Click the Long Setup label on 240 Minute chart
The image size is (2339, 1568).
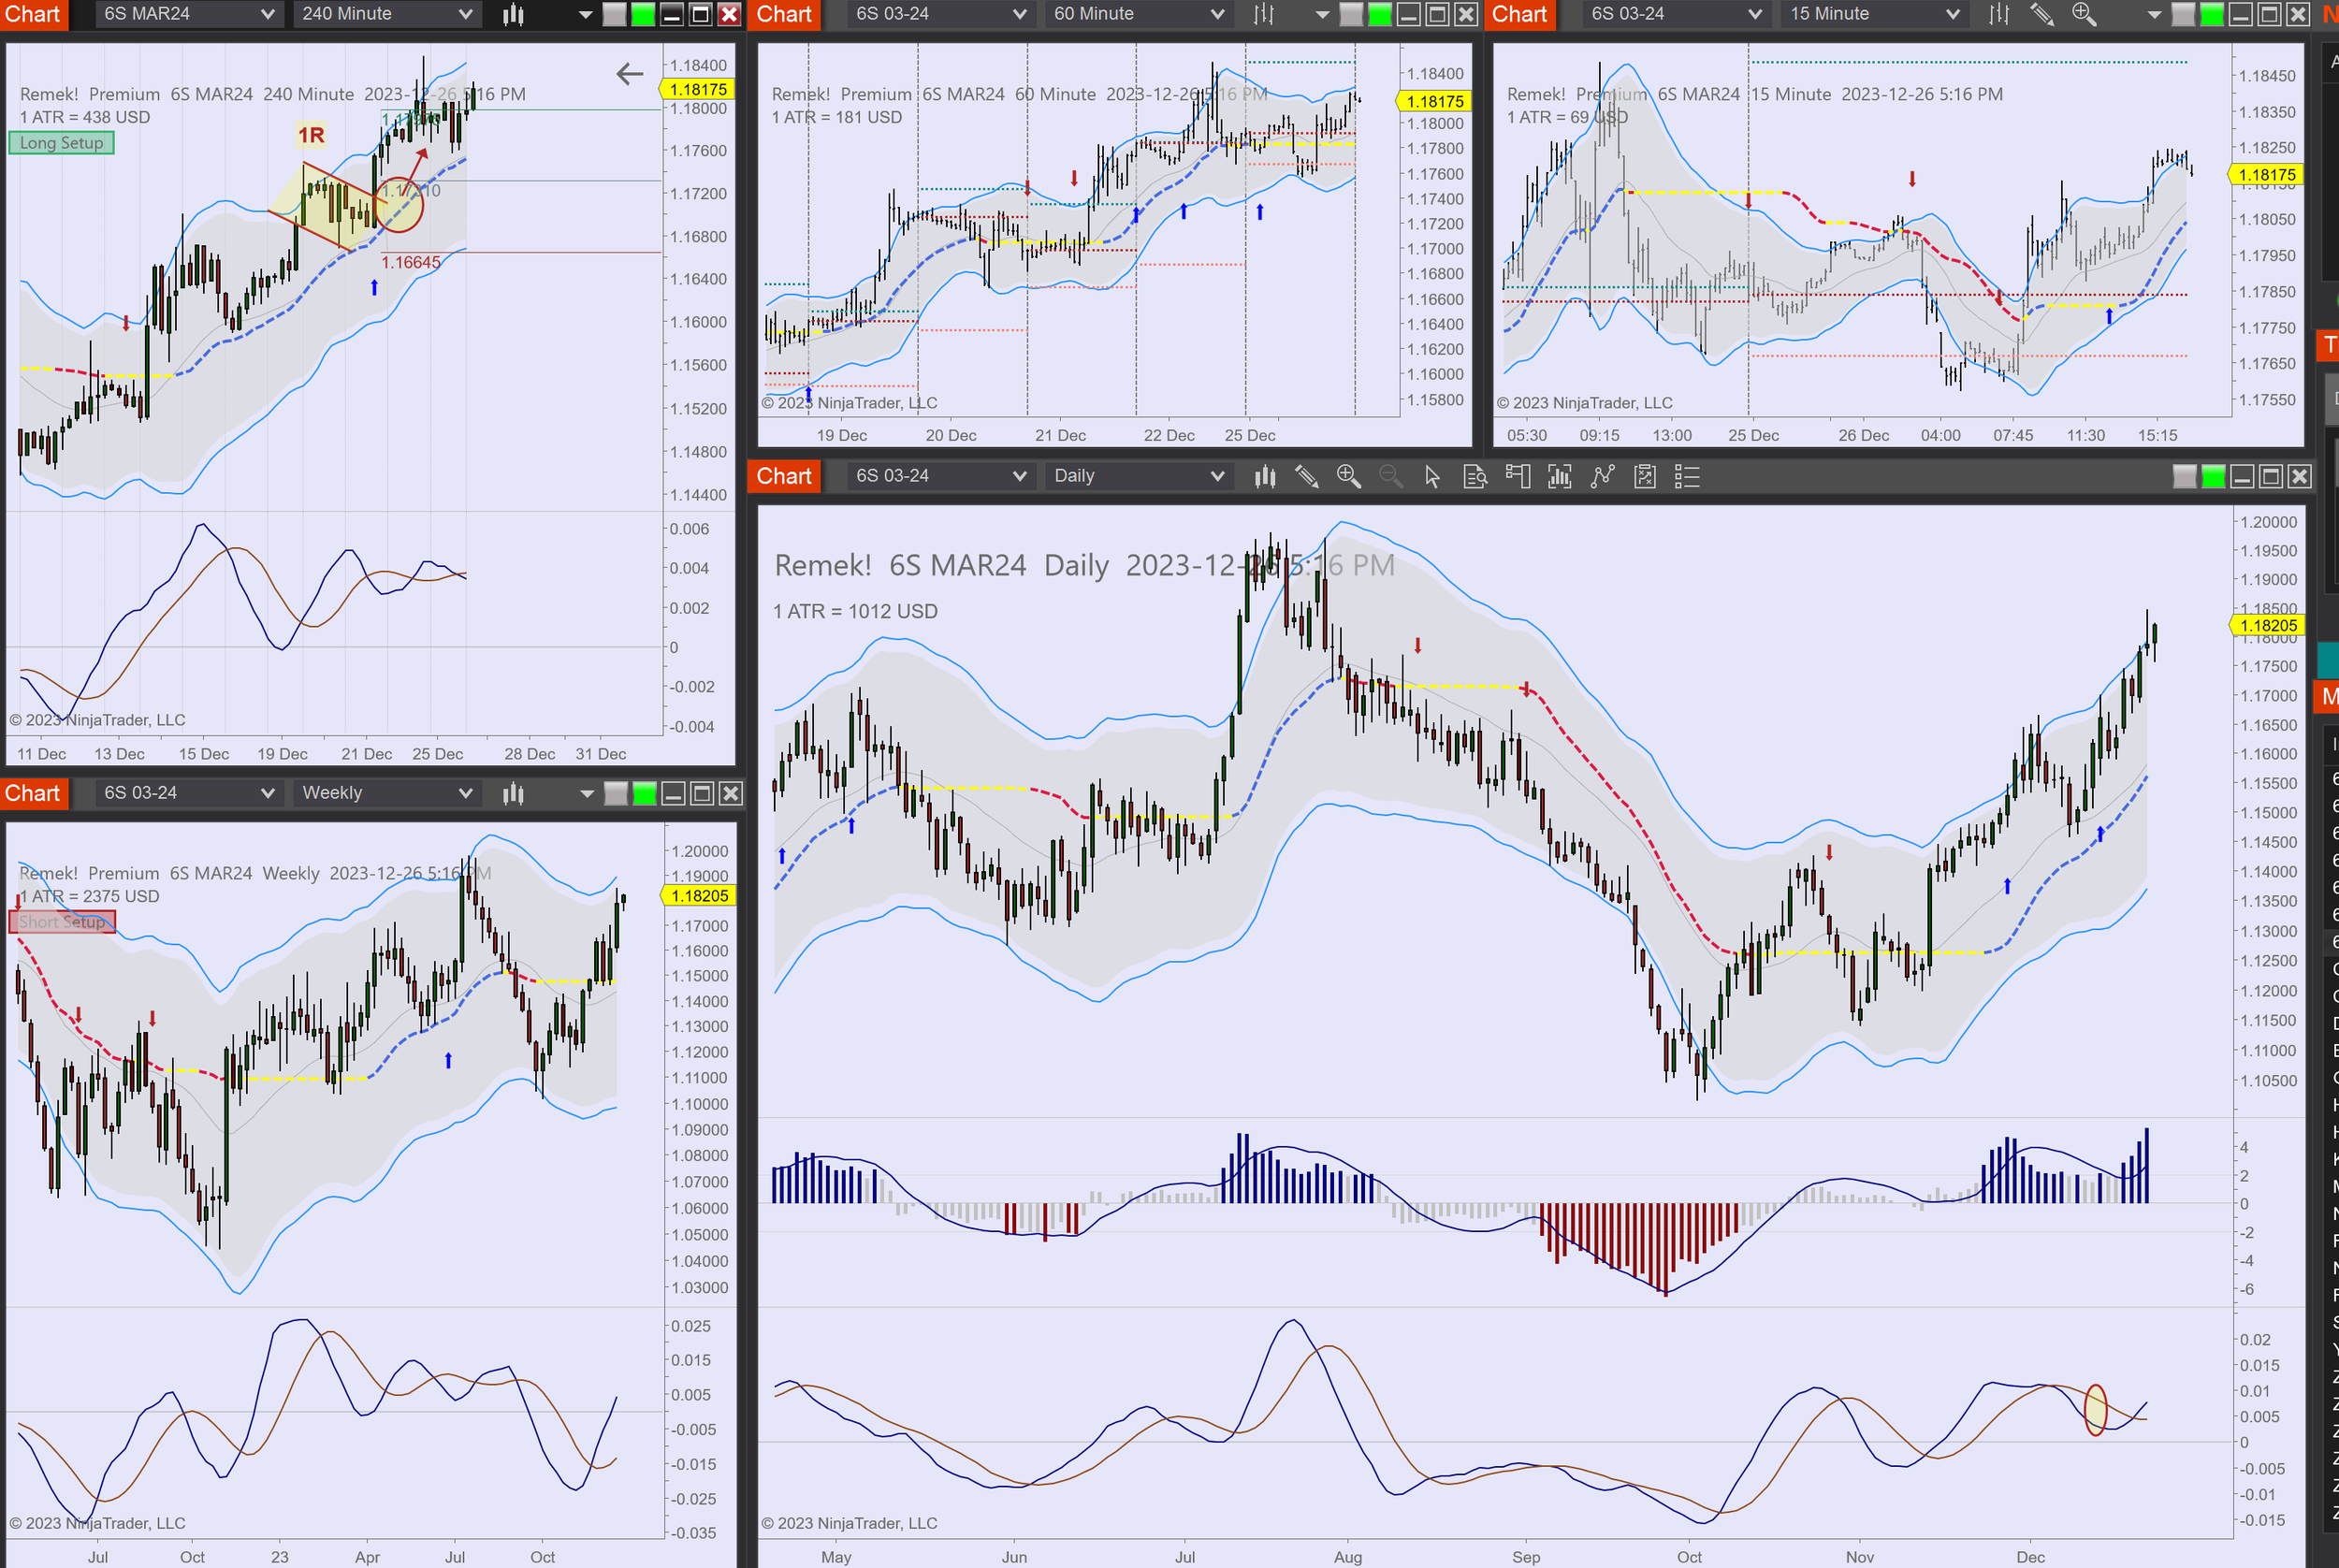click(x=61, y=143)
